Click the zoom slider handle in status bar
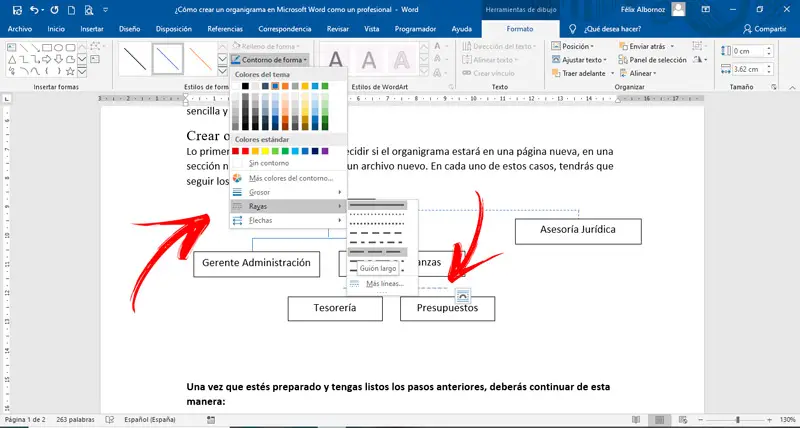 [x=738, y=420]
